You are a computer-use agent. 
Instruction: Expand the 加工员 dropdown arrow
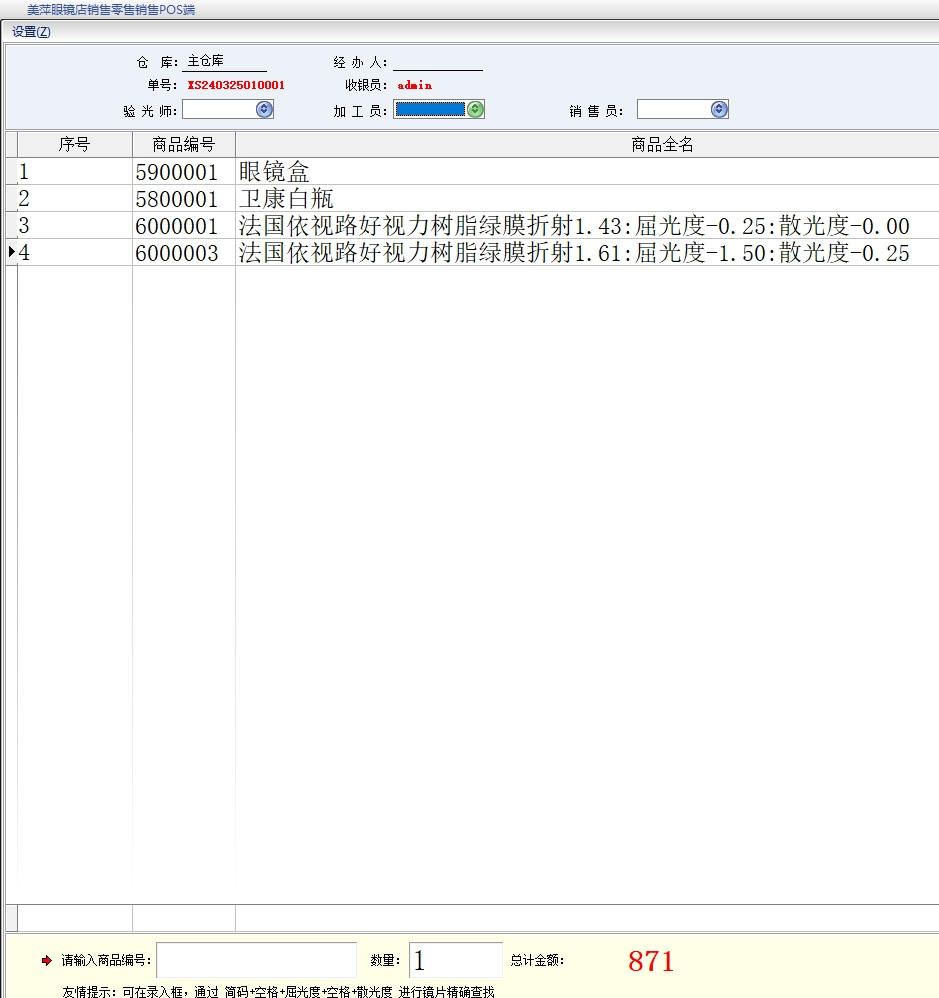[475, 110]
